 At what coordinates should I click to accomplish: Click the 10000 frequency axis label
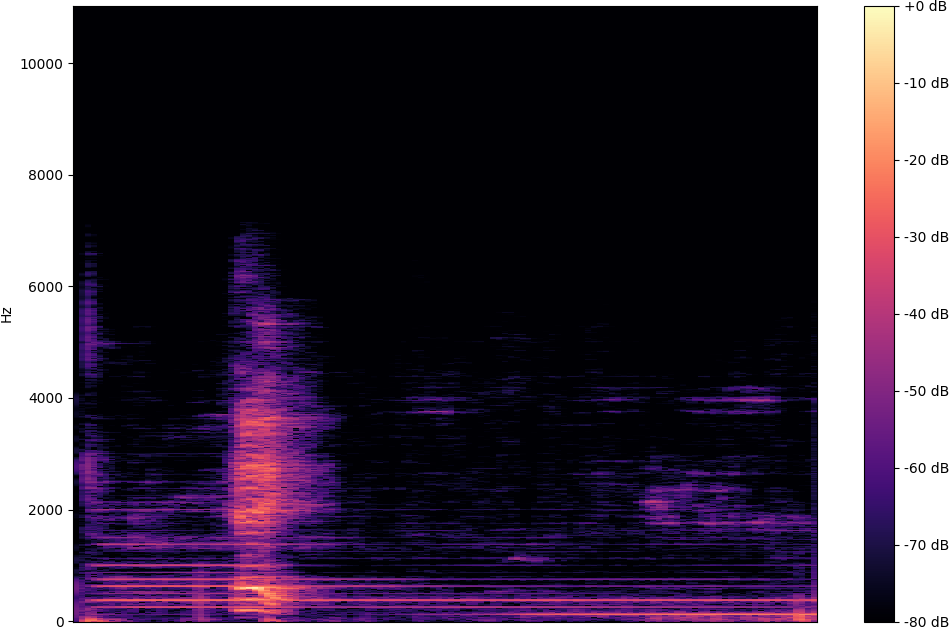coord(41,64)
